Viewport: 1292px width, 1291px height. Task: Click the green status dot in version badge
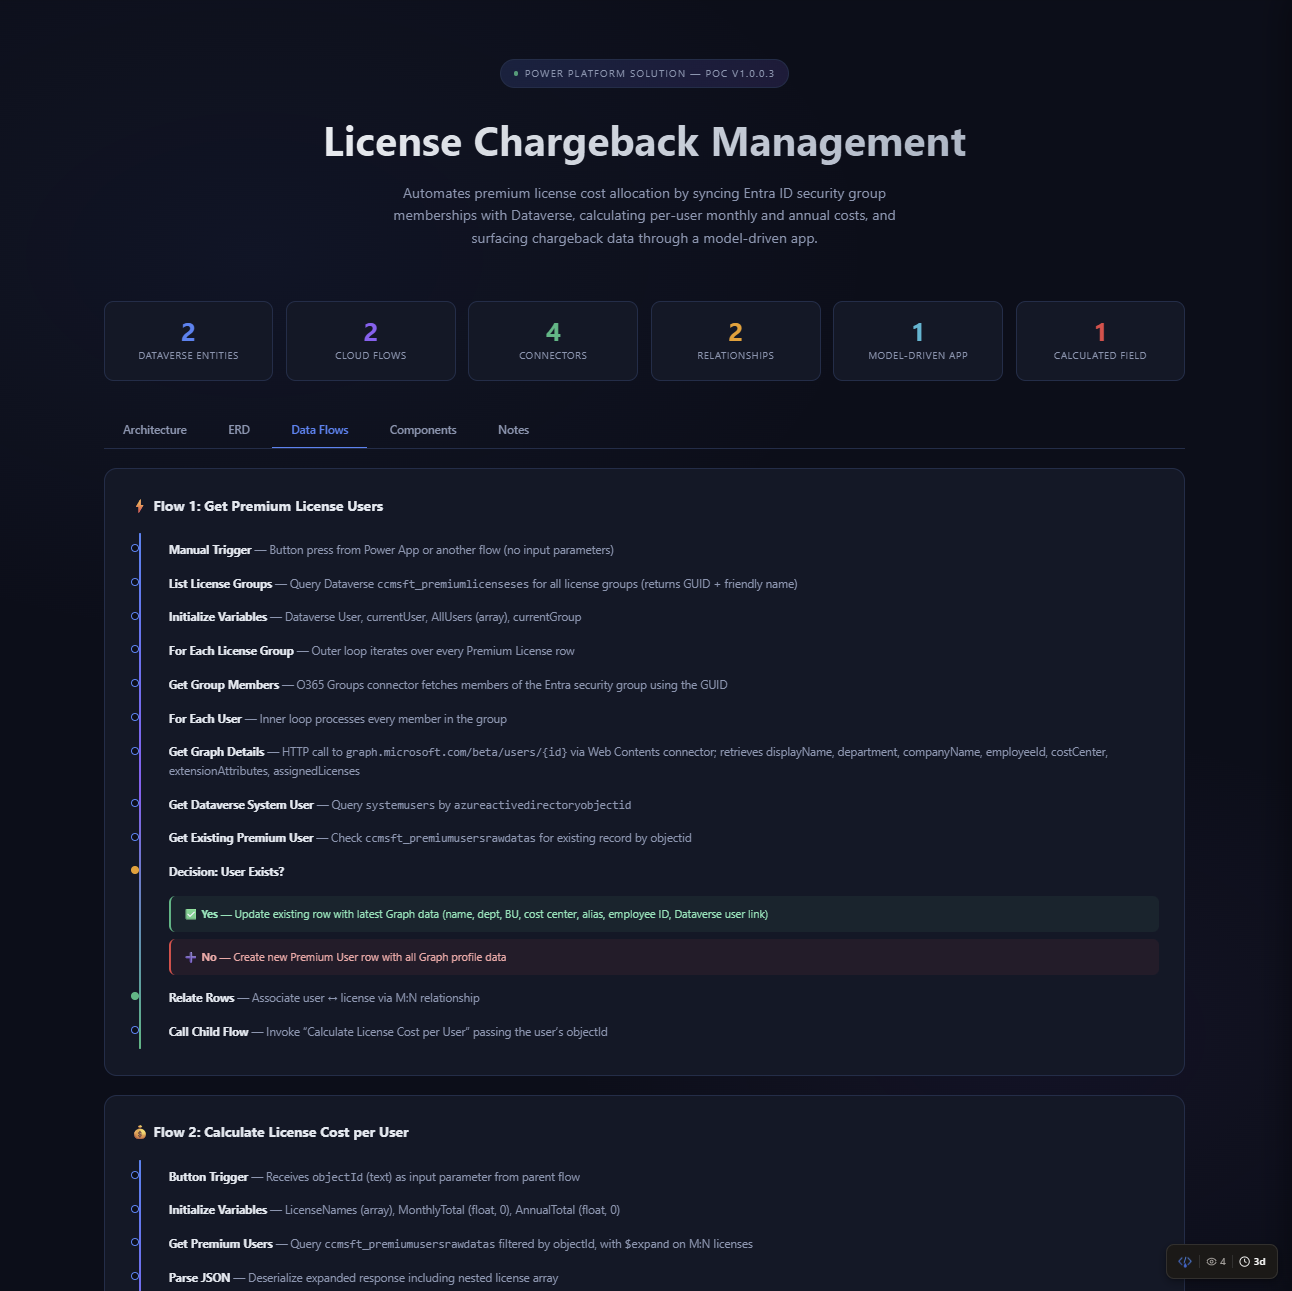[x=515, y=73]
